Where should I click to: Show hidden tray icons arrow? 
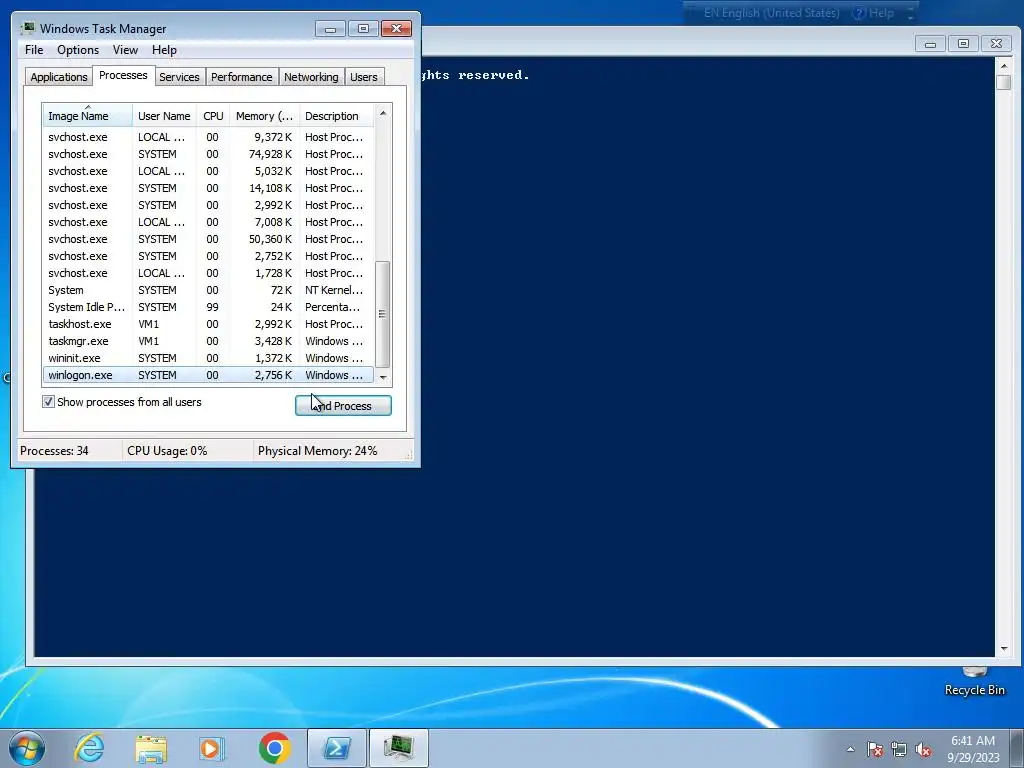click(850, 749)
